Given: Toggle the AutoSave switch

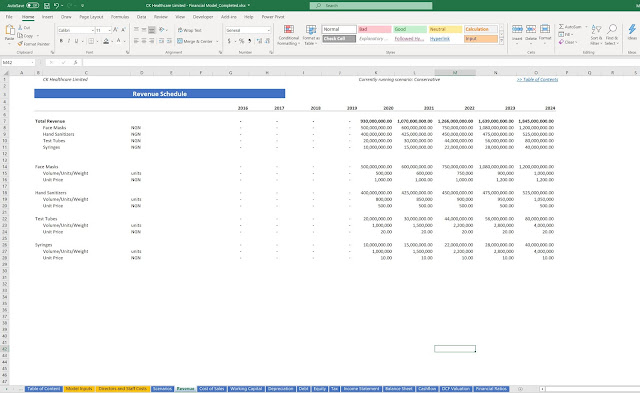Looking at the screenshot, I should (33, 6).
